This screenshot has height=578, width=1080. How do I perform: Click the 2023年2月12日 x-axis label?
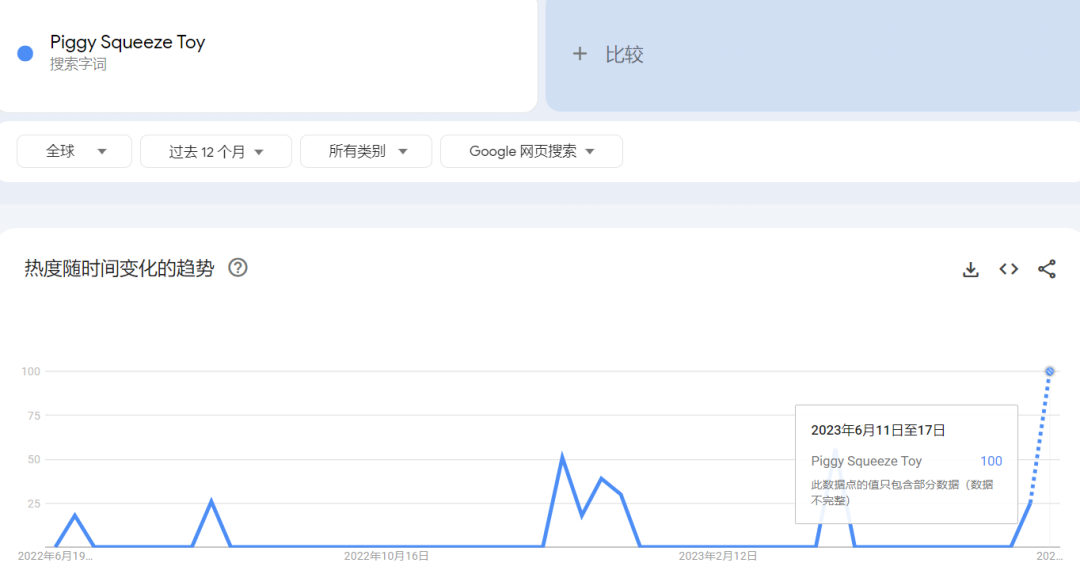(x=717, y=555)
